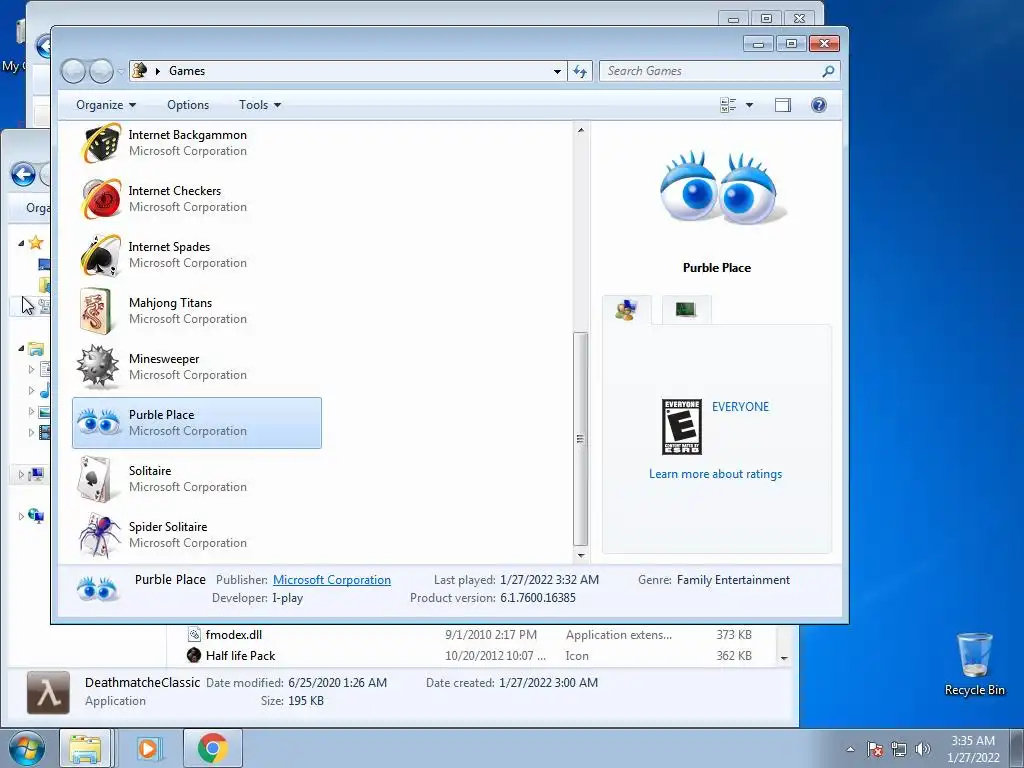Click the Games folder icon in address bar
Screen dimensions: 1024x768
[x=139, y=70]
